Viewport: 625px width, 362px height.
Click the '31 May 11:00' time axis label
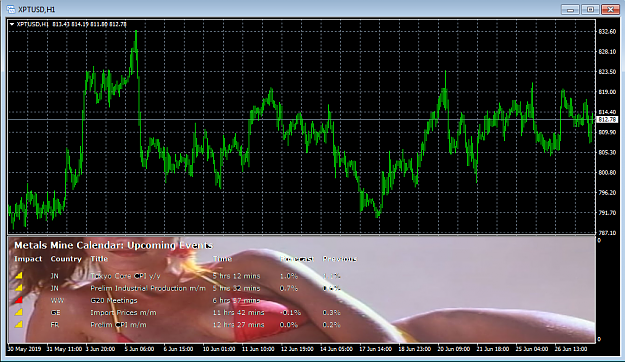[x=64, y=349]
